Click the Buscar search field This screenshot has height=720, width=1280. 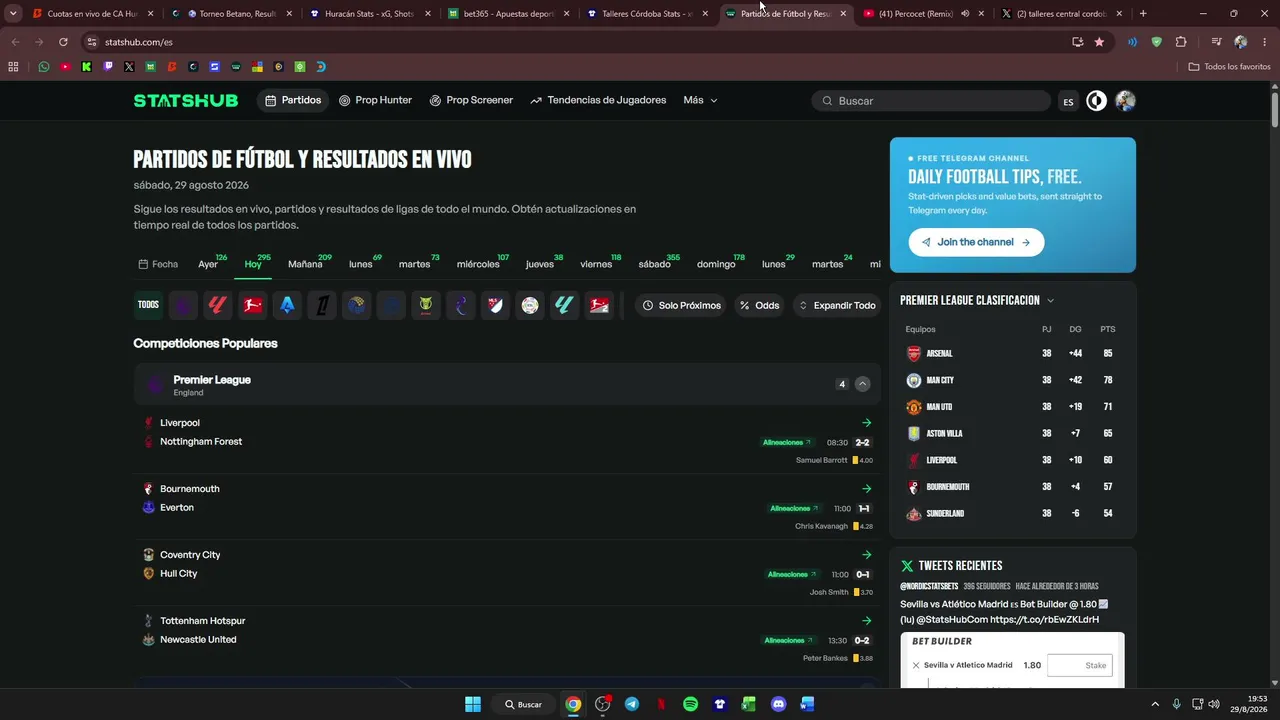click(932, 101)
